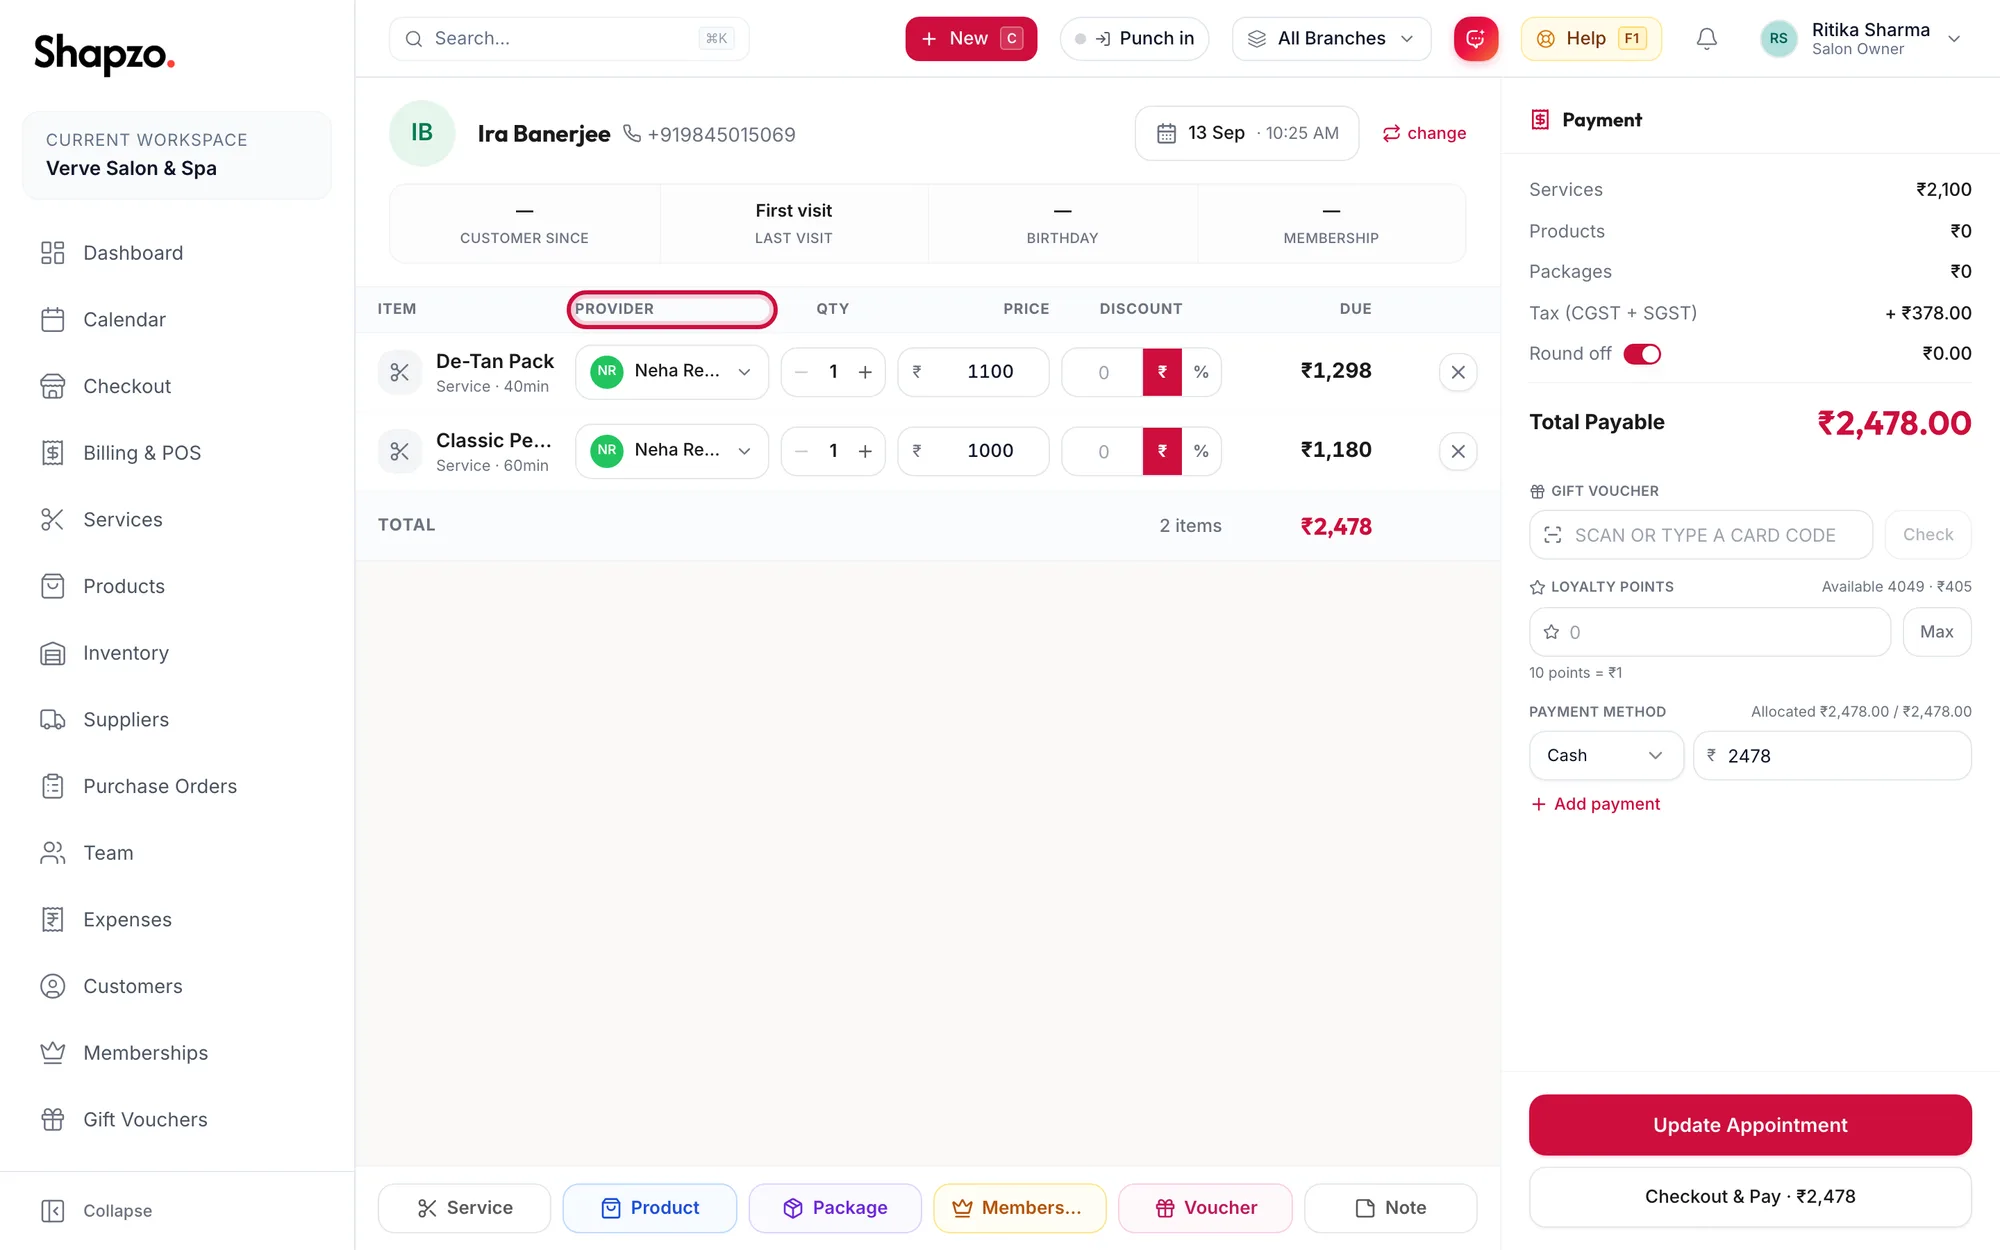Increase De-Tan Pack quantity with plus
This screenshot has height=1250, width=2000.
[865, 372]
